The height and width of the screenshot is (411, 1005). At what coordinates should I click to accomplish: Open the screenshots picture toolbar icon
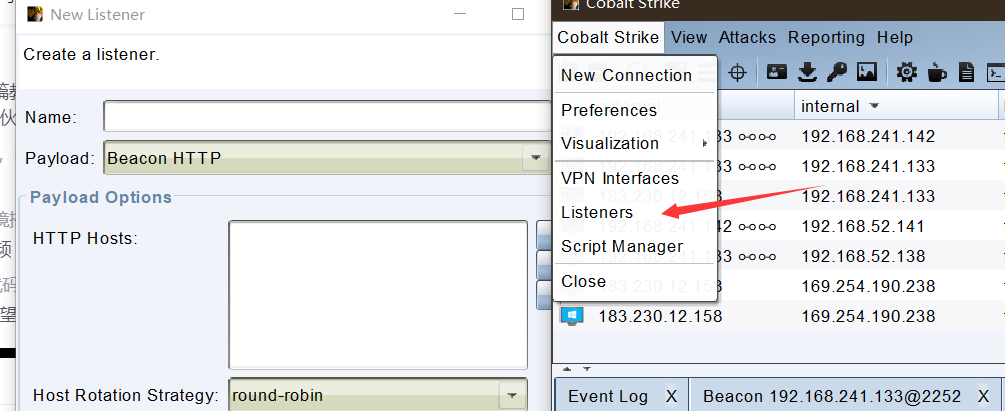[867, 72]
